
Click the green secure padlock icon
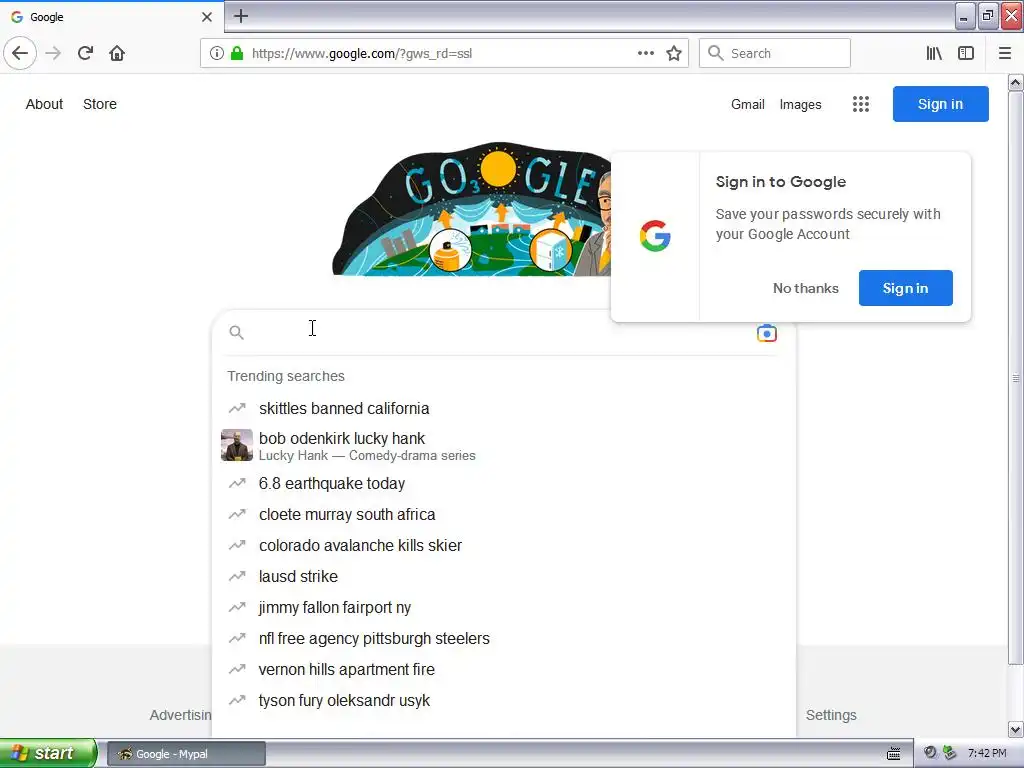[x=237, y=53]
